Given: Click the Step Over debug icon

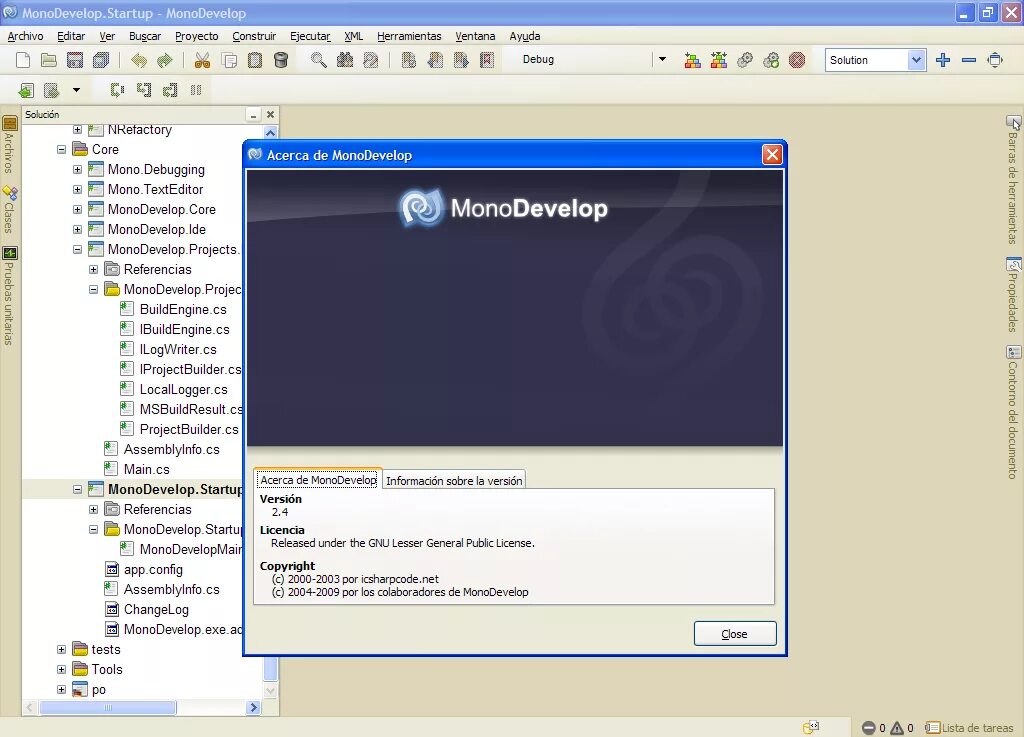Looking at the screenshot, I should [x=117, y=90].
